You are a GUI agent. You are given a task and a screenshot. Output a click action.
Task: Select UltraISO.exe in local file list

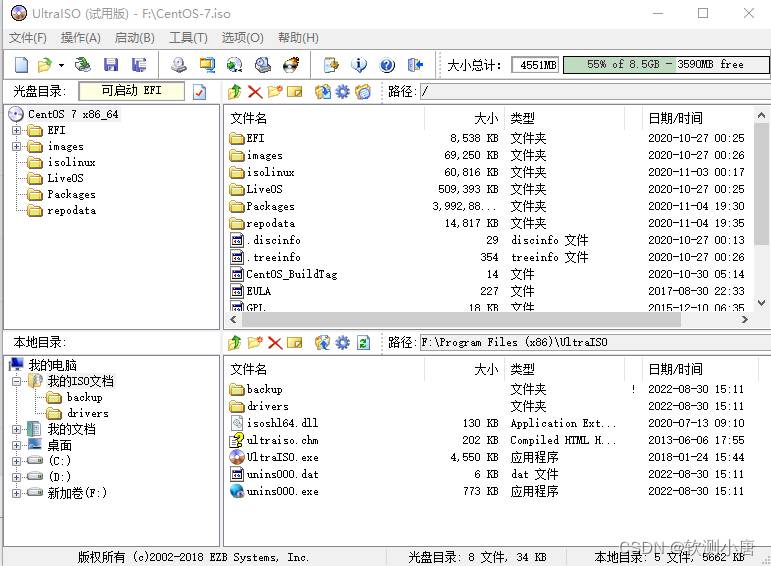(282, 457)
